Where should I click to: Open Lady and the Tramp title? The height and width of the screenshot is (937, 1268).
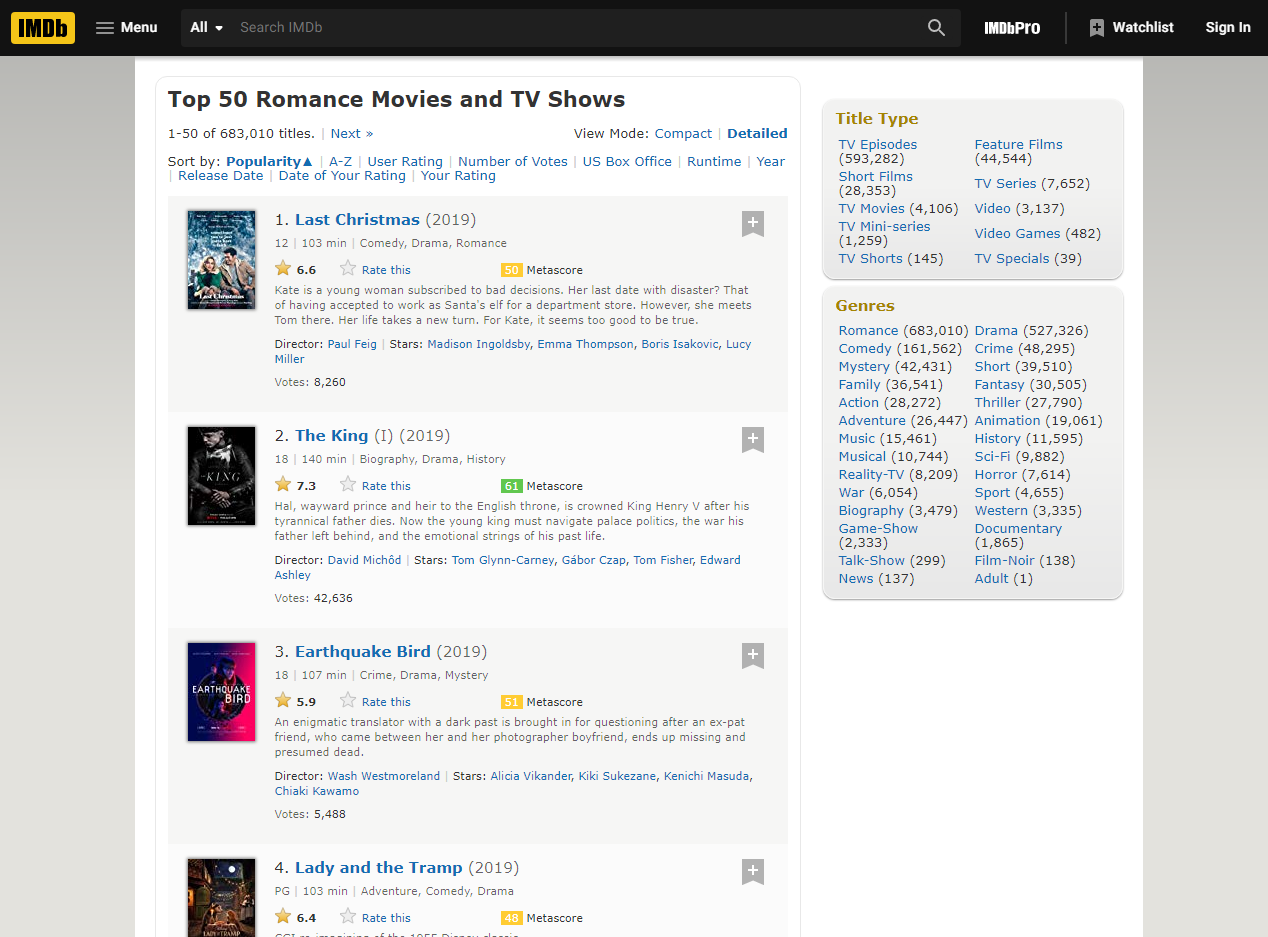pos(379,868)
